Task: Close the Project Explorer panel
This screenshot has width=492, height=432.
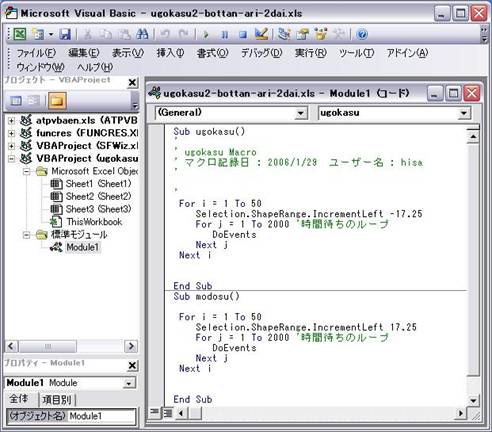Action: [132, 82]
